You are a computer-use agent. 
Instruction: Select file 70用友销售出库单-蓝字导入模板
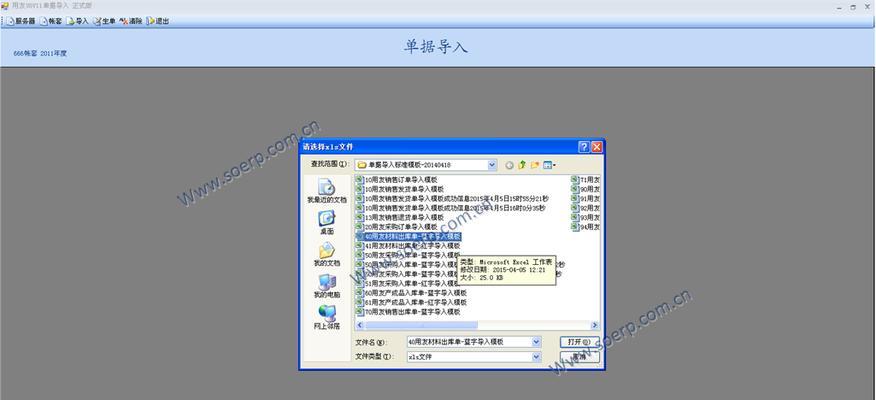click(x=408, y=312)
